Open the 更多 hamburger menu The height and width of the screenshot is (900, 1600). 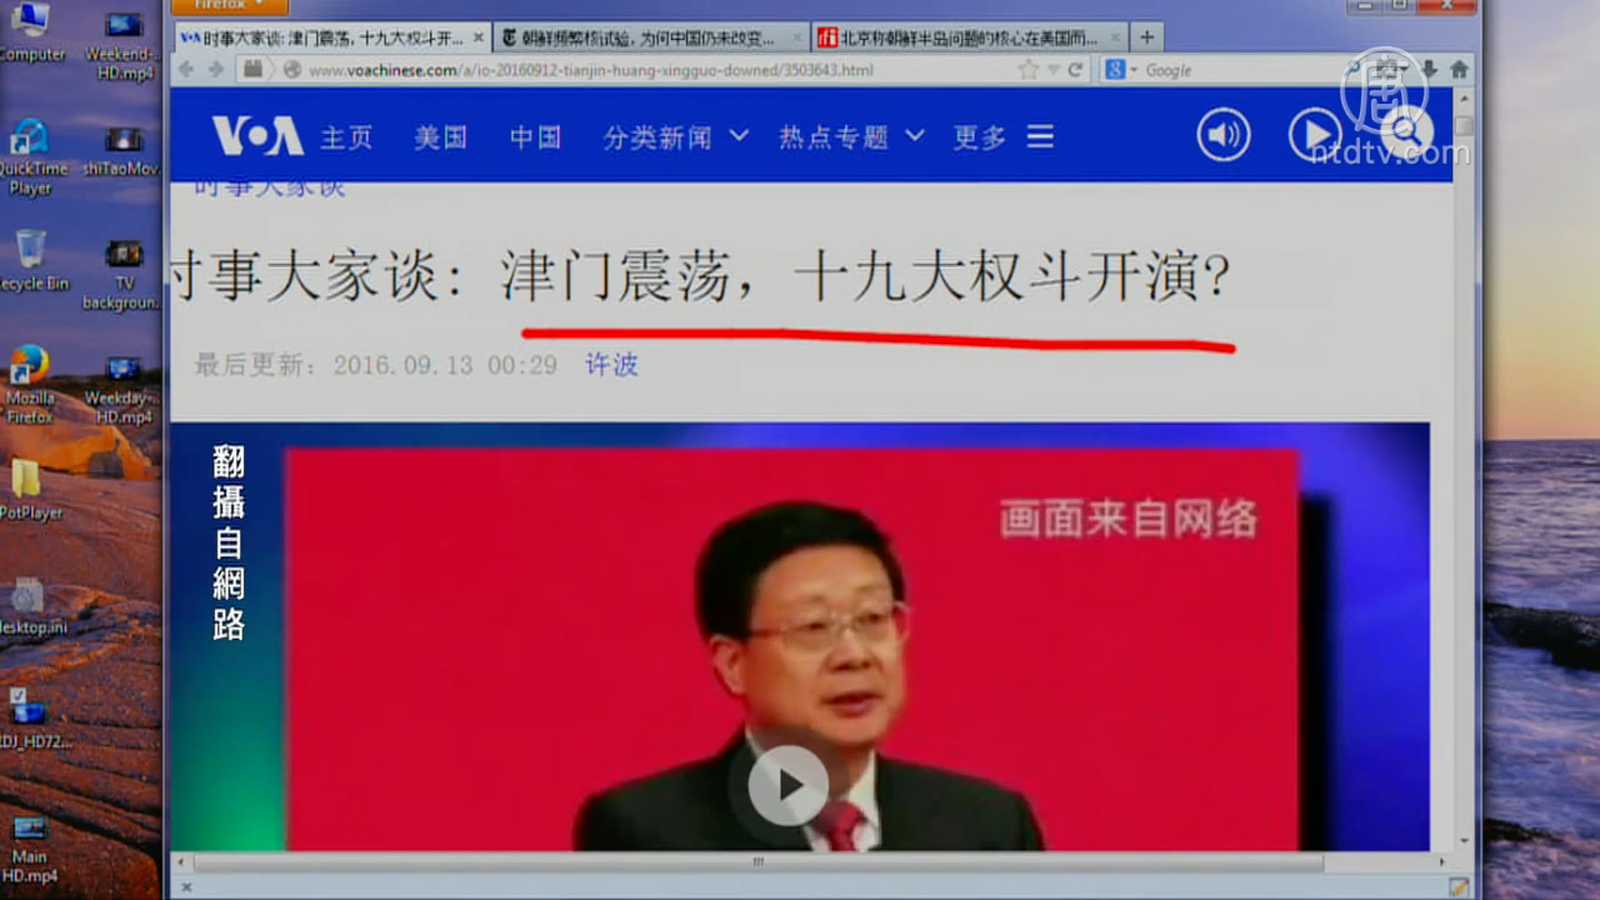pos(1003,137)
